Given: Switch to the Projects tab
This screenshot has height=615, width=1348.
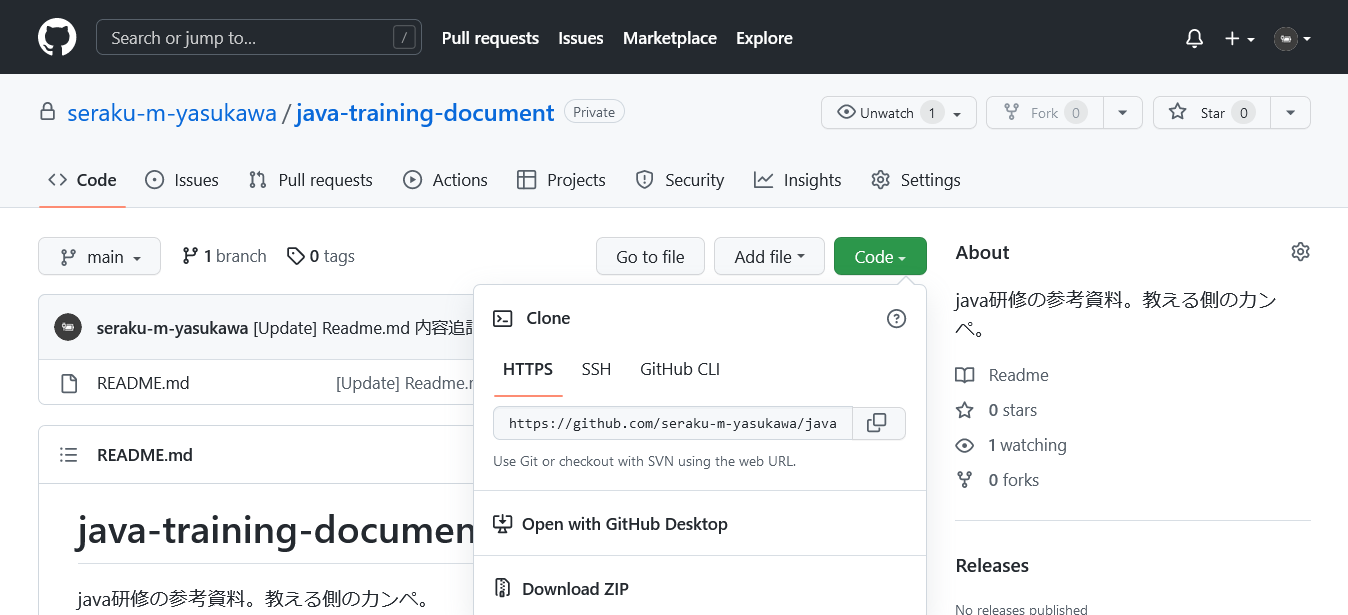Looking at the screenshot, I should coord(561,180).
